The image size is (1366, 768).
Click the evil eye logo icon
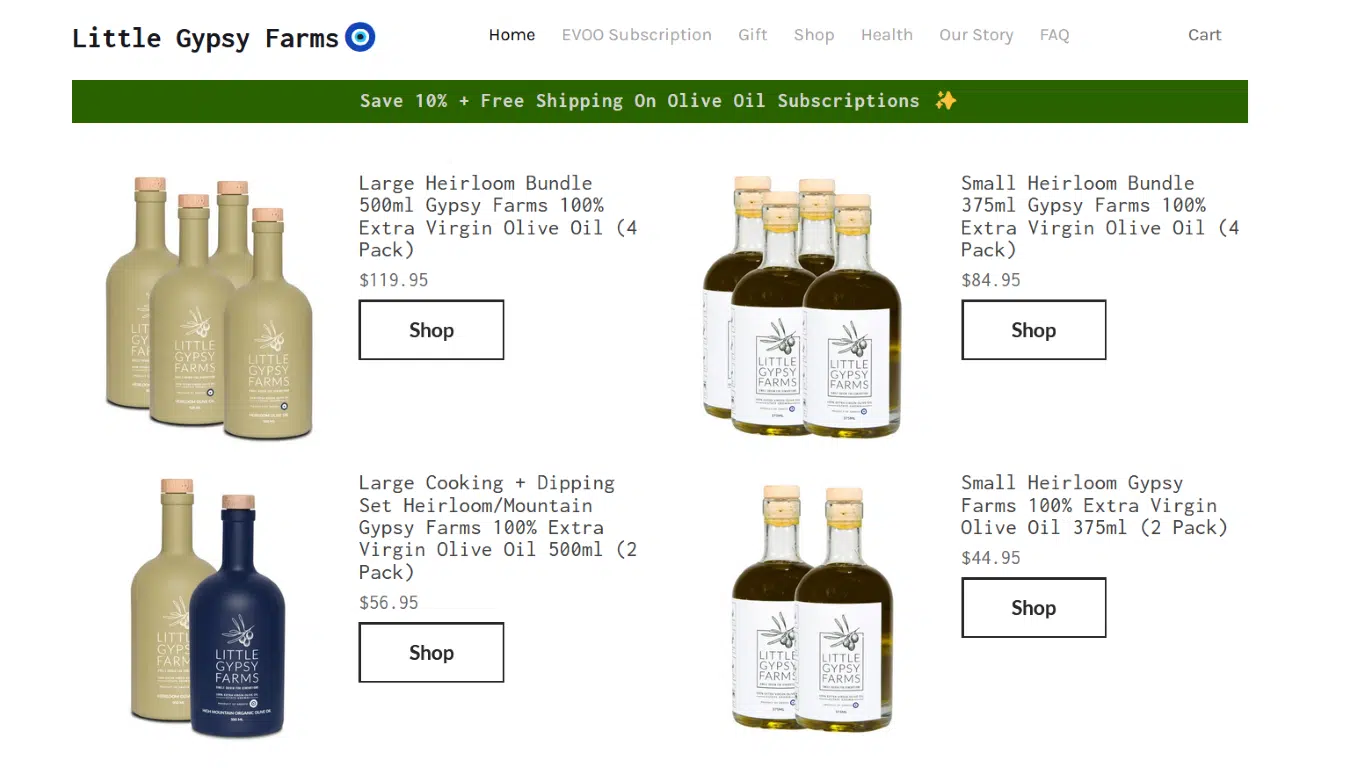point(360,38)
